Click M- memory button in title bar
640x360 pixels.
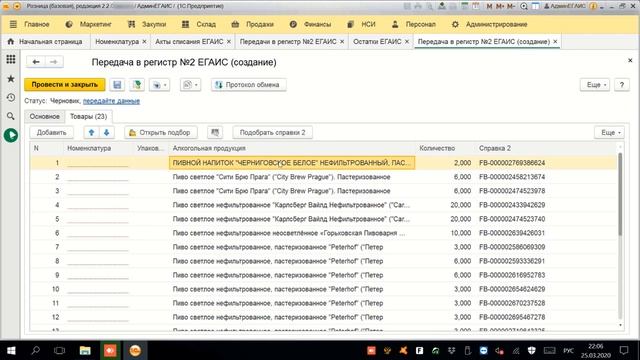(511, 6)
